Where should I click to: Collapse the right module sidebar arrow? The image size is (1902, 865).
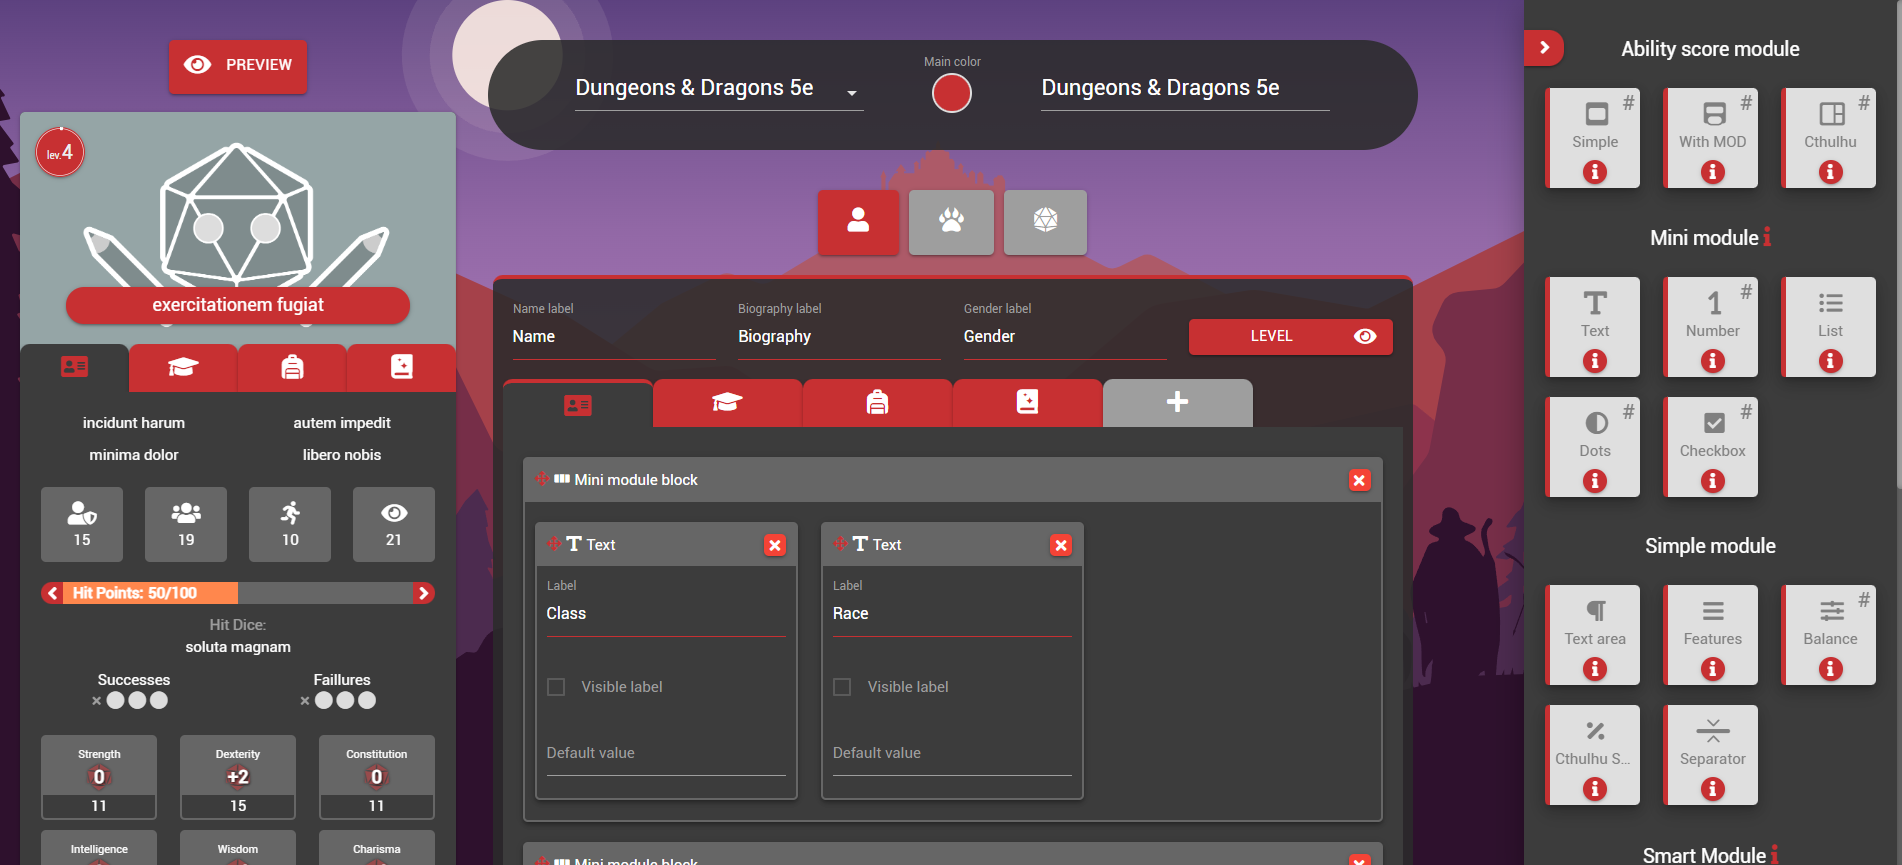tap(1544, 47)
